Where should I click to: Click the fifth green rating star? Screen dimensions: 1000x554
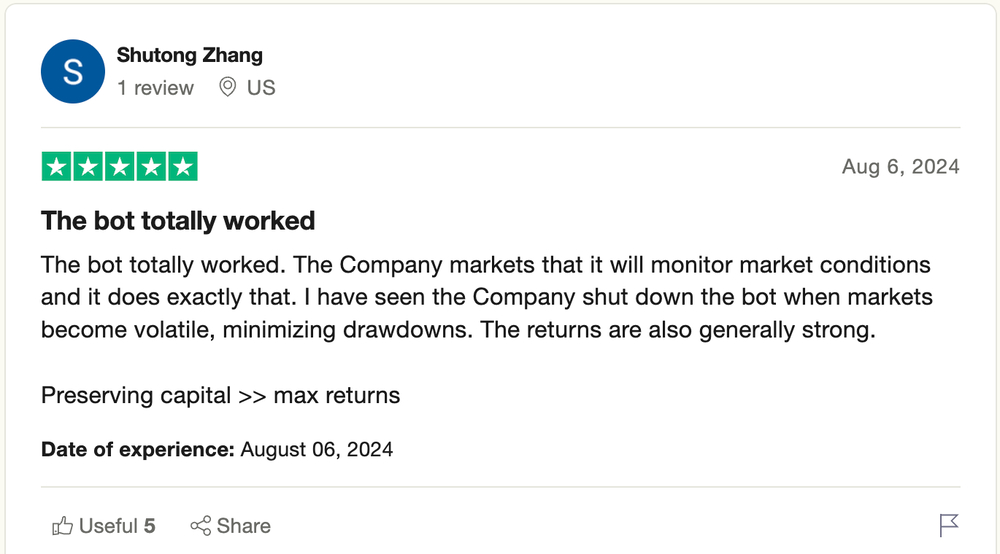tap(183, 166)
